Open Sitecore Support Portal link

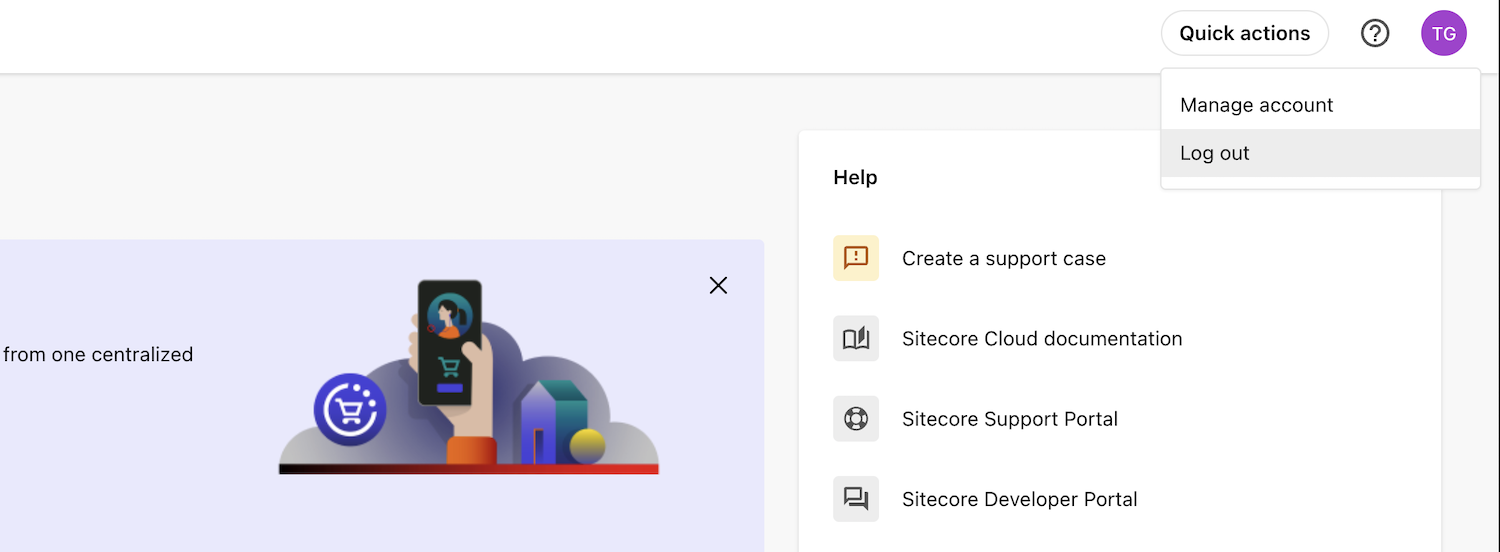coord(1010,419)
